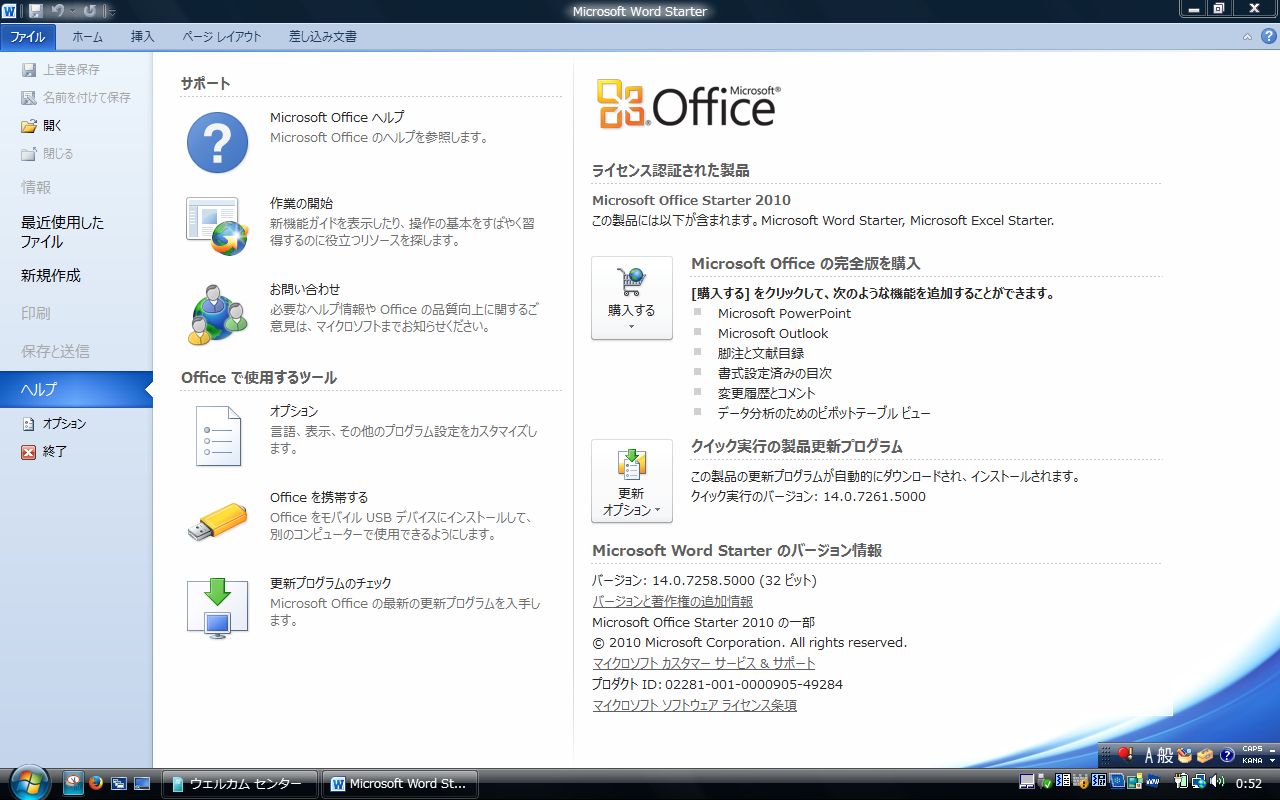Open マイクロソフト ソフトウェア ライセンス条項 link

(x=695, y=706)
